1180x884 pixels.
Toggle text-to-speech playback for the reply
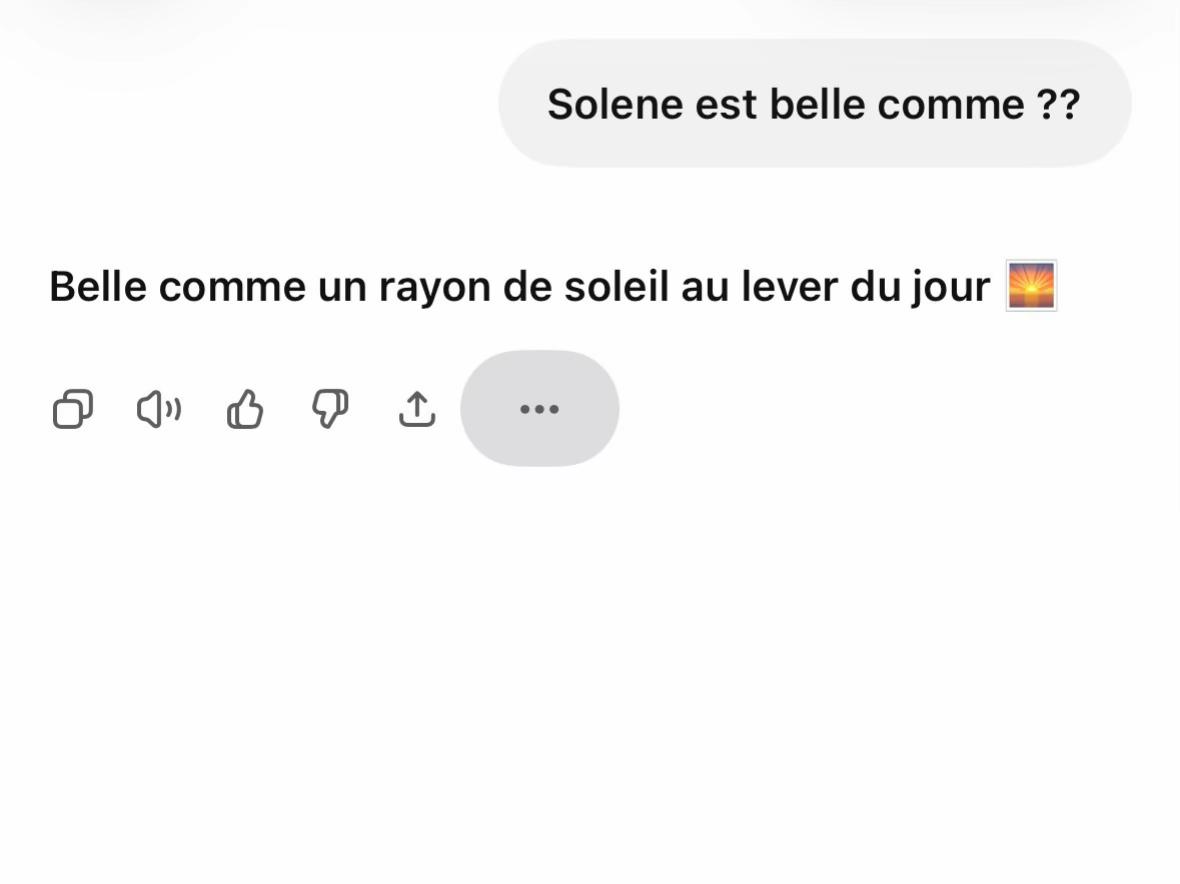(159, 409)
